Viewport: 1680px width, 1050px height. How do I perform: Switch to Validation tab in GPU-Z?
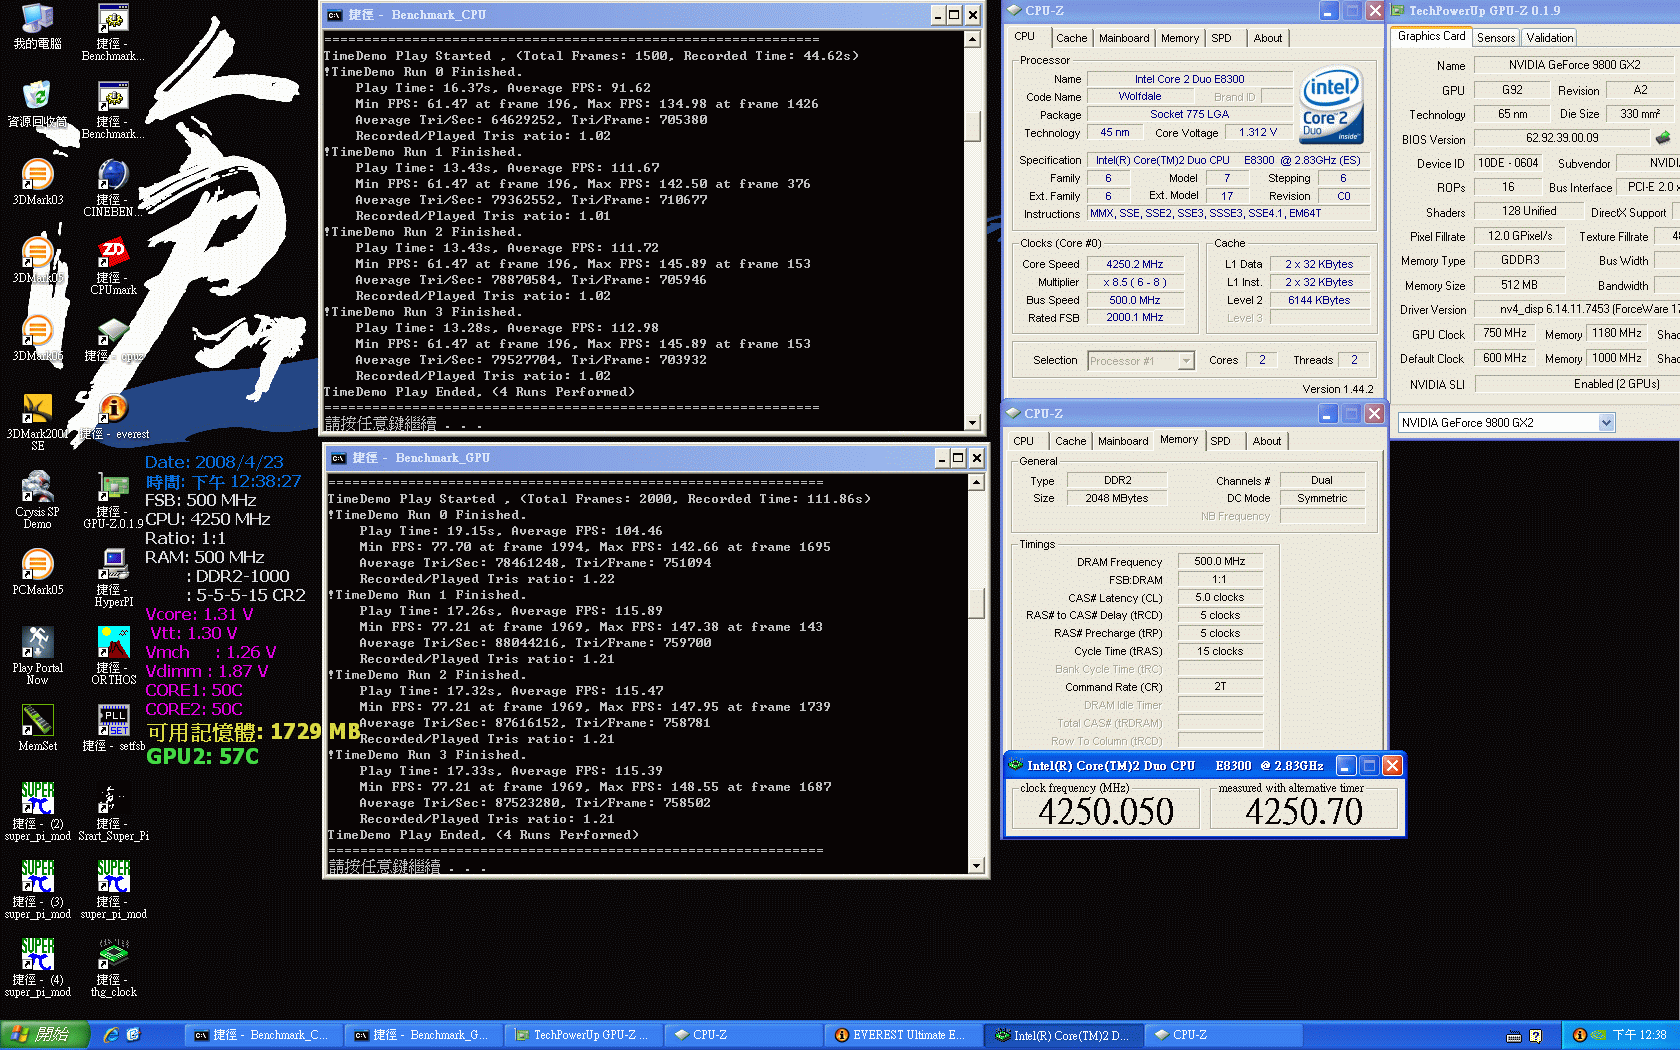[1550, 38]
